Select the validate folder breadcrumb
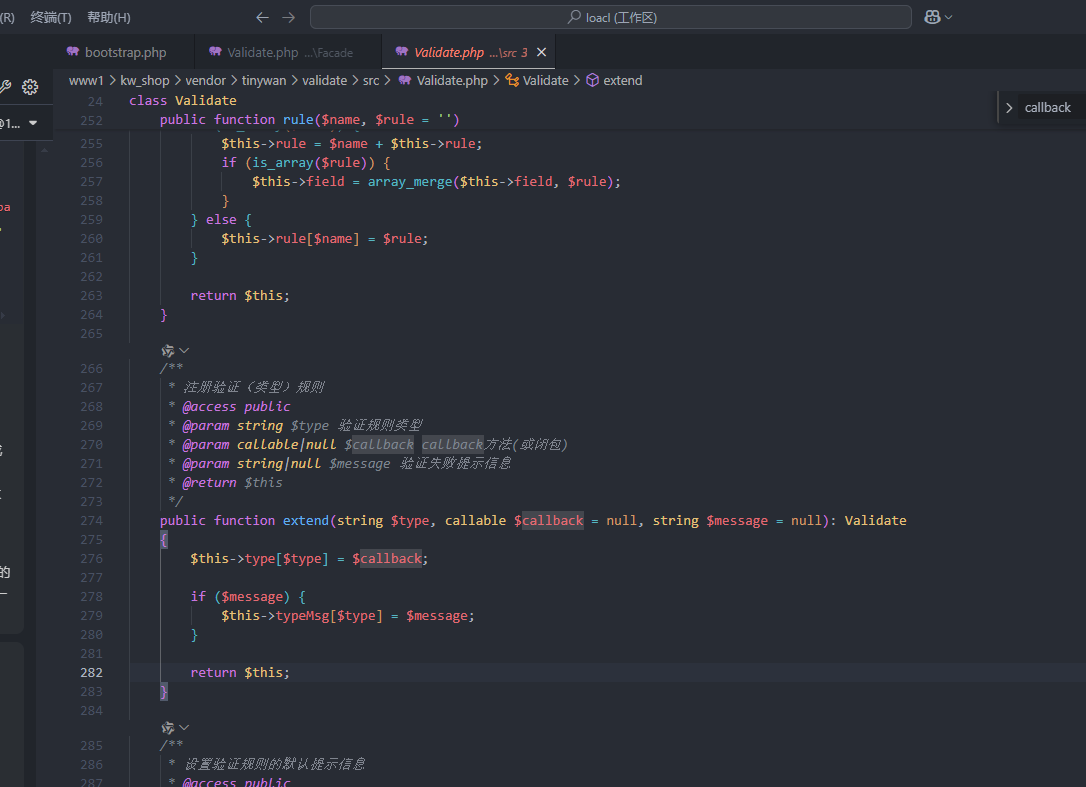This screenshot has height=787, width=1086. tap(324, 80)
